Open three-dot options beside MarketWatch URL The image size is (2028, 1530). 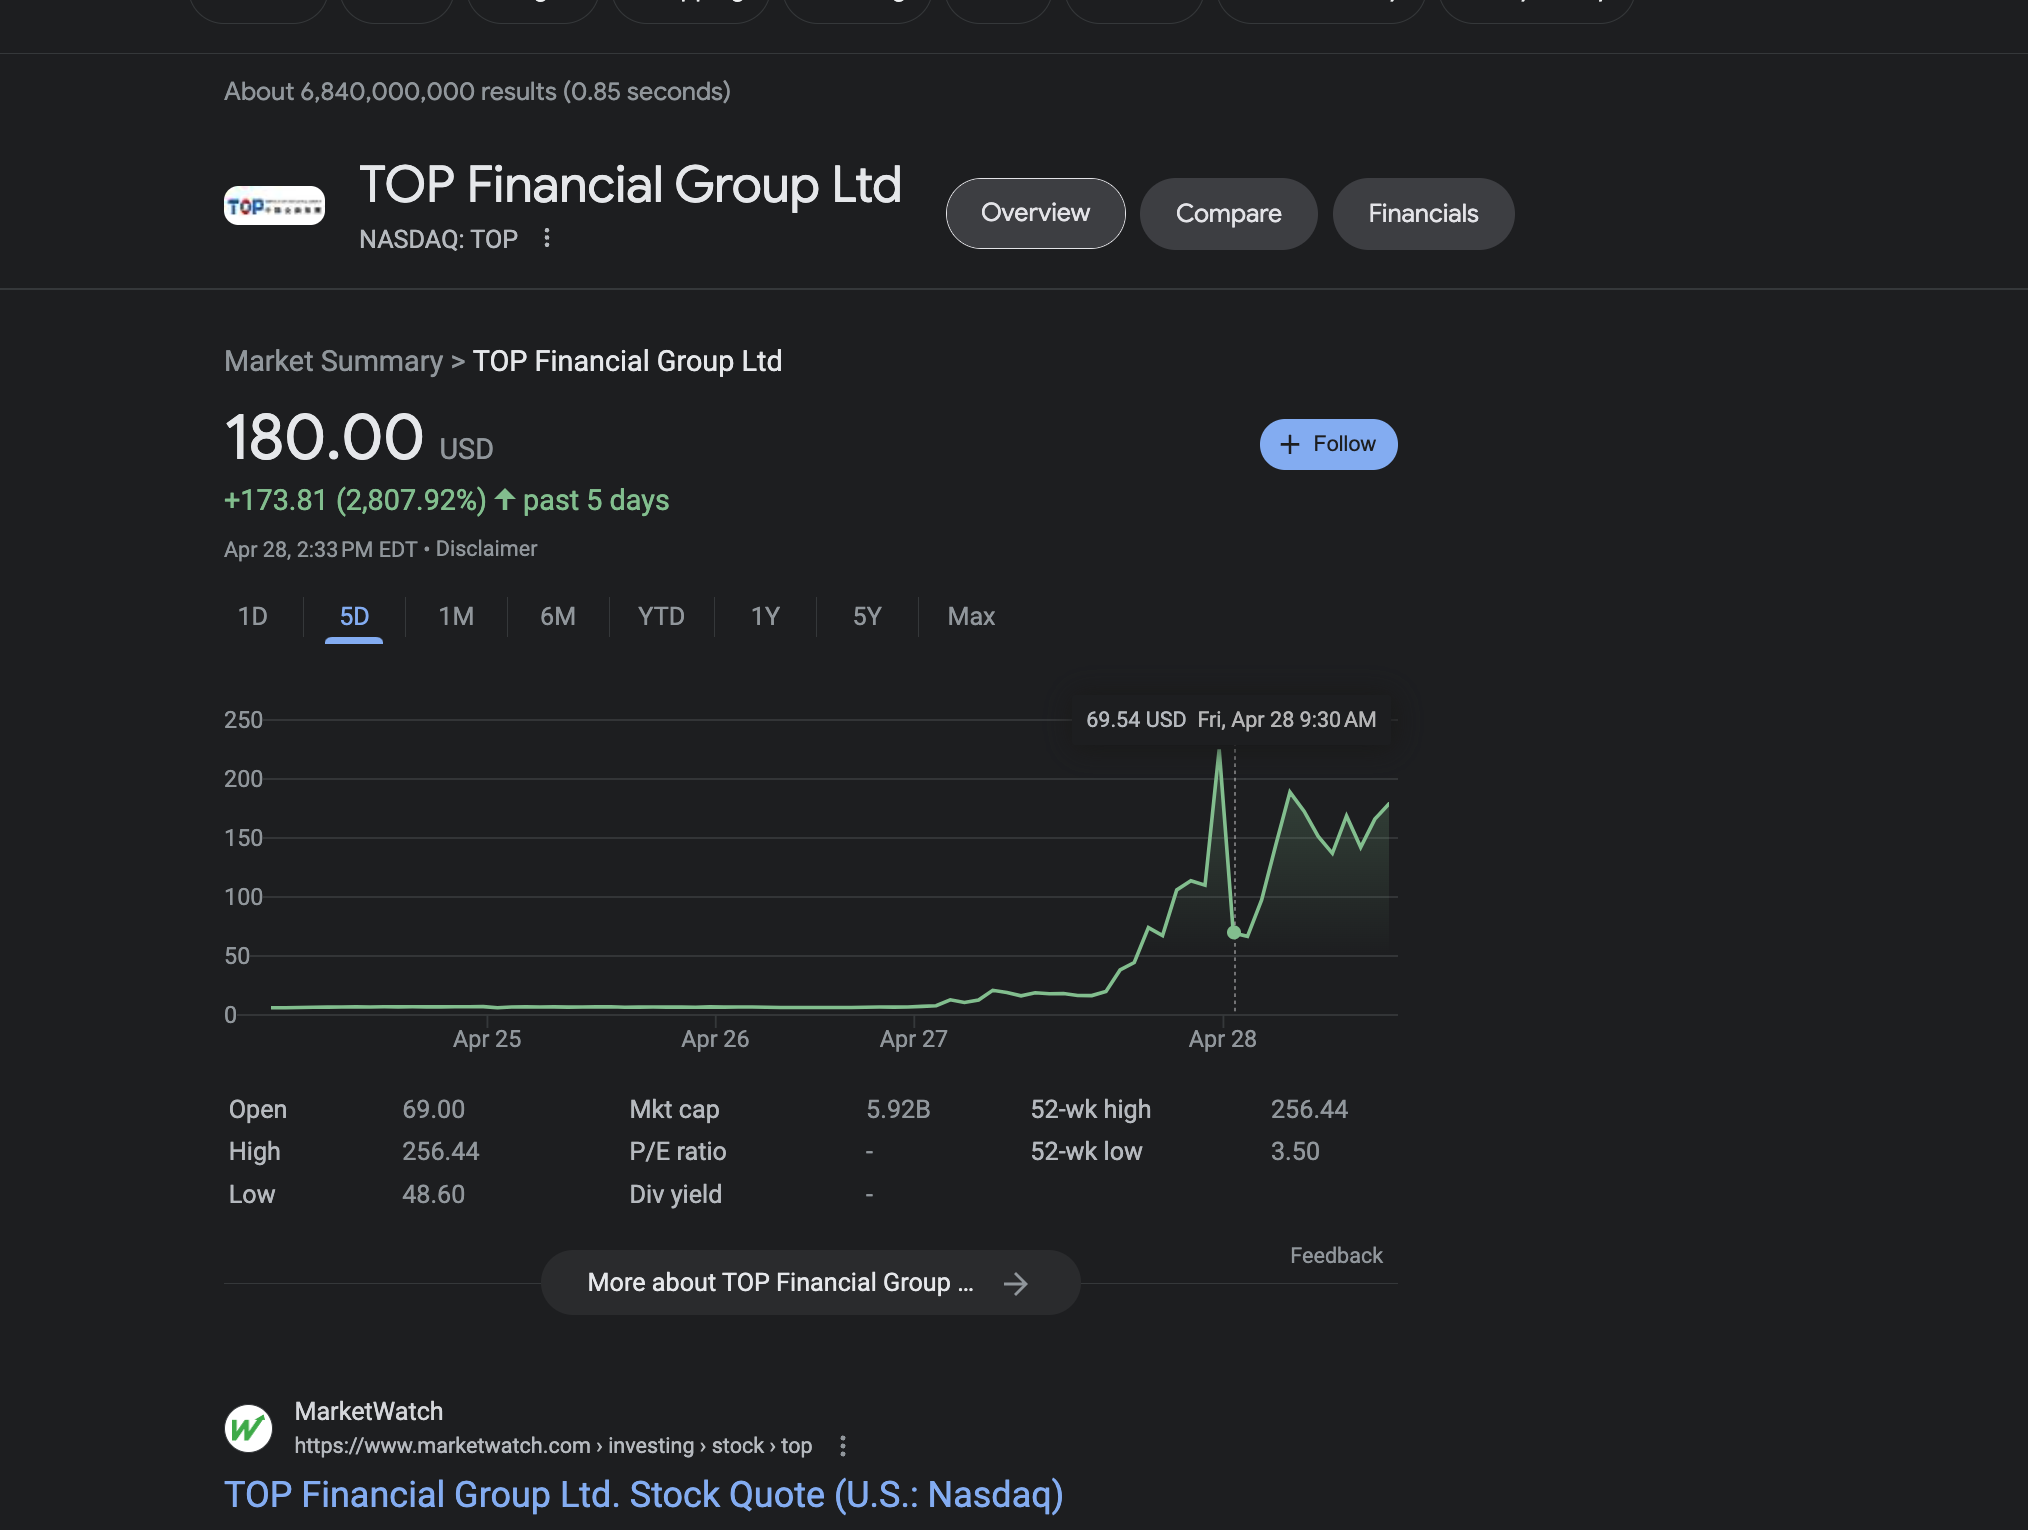click(x=843, y=1446)
